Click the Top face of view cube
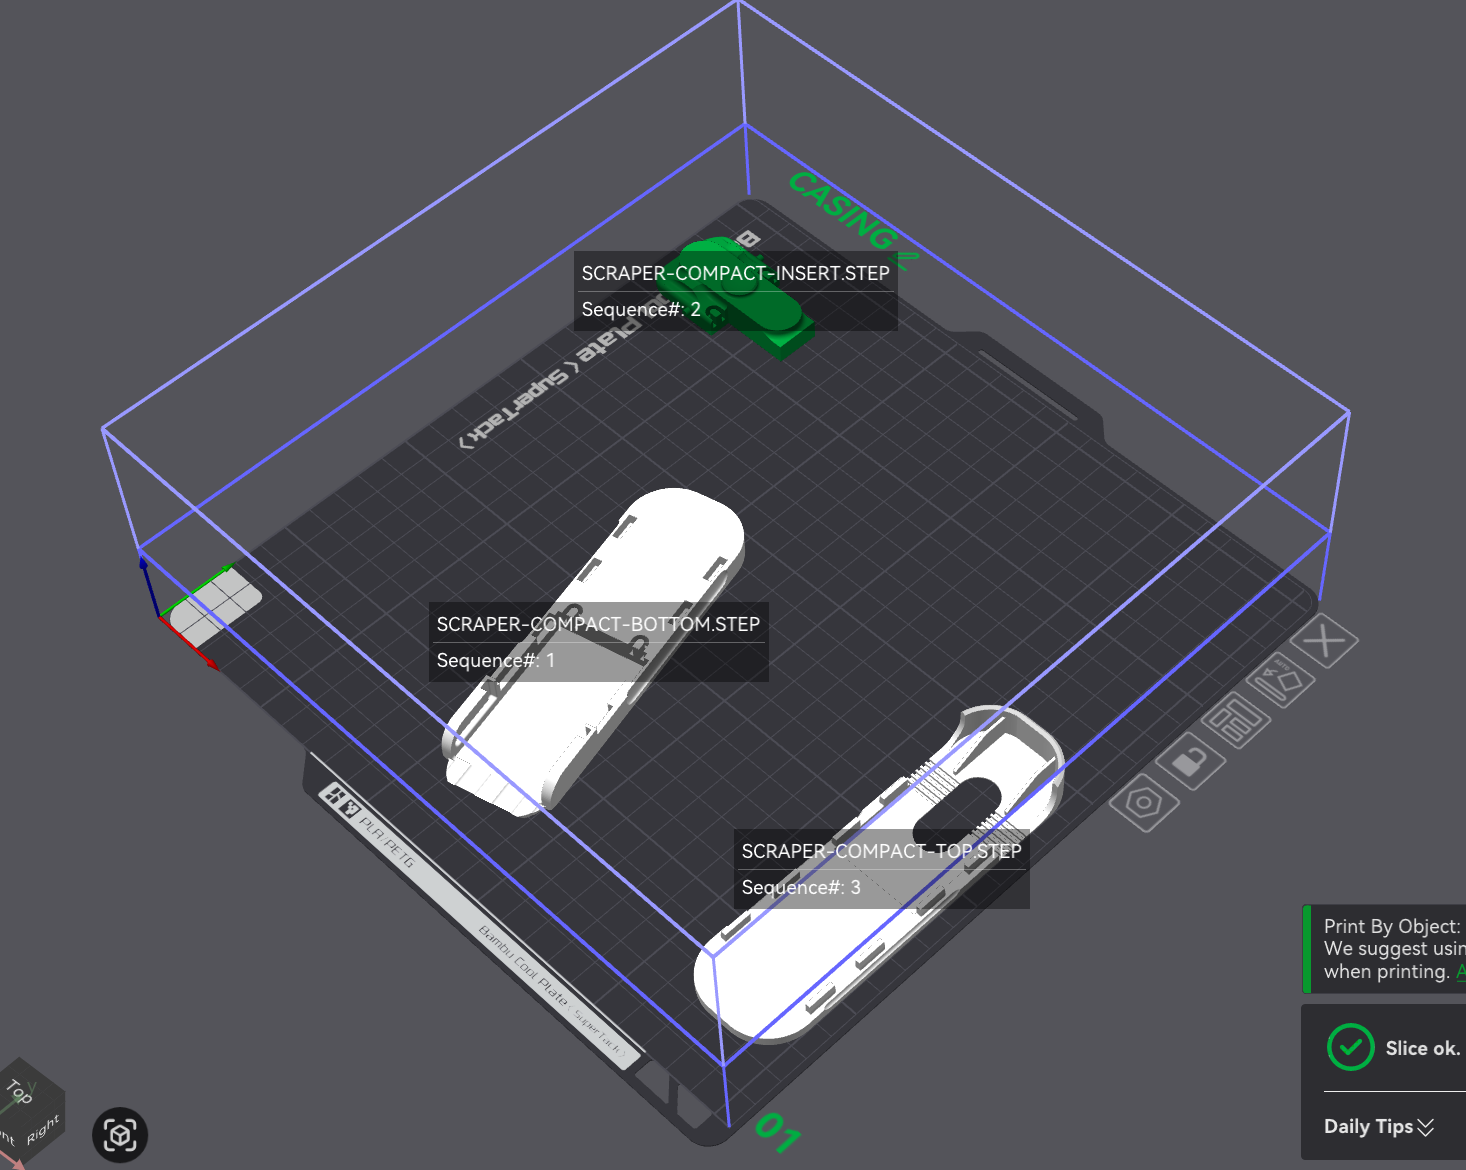This screenshot has height=1170, width=1466. [20, 1090]
